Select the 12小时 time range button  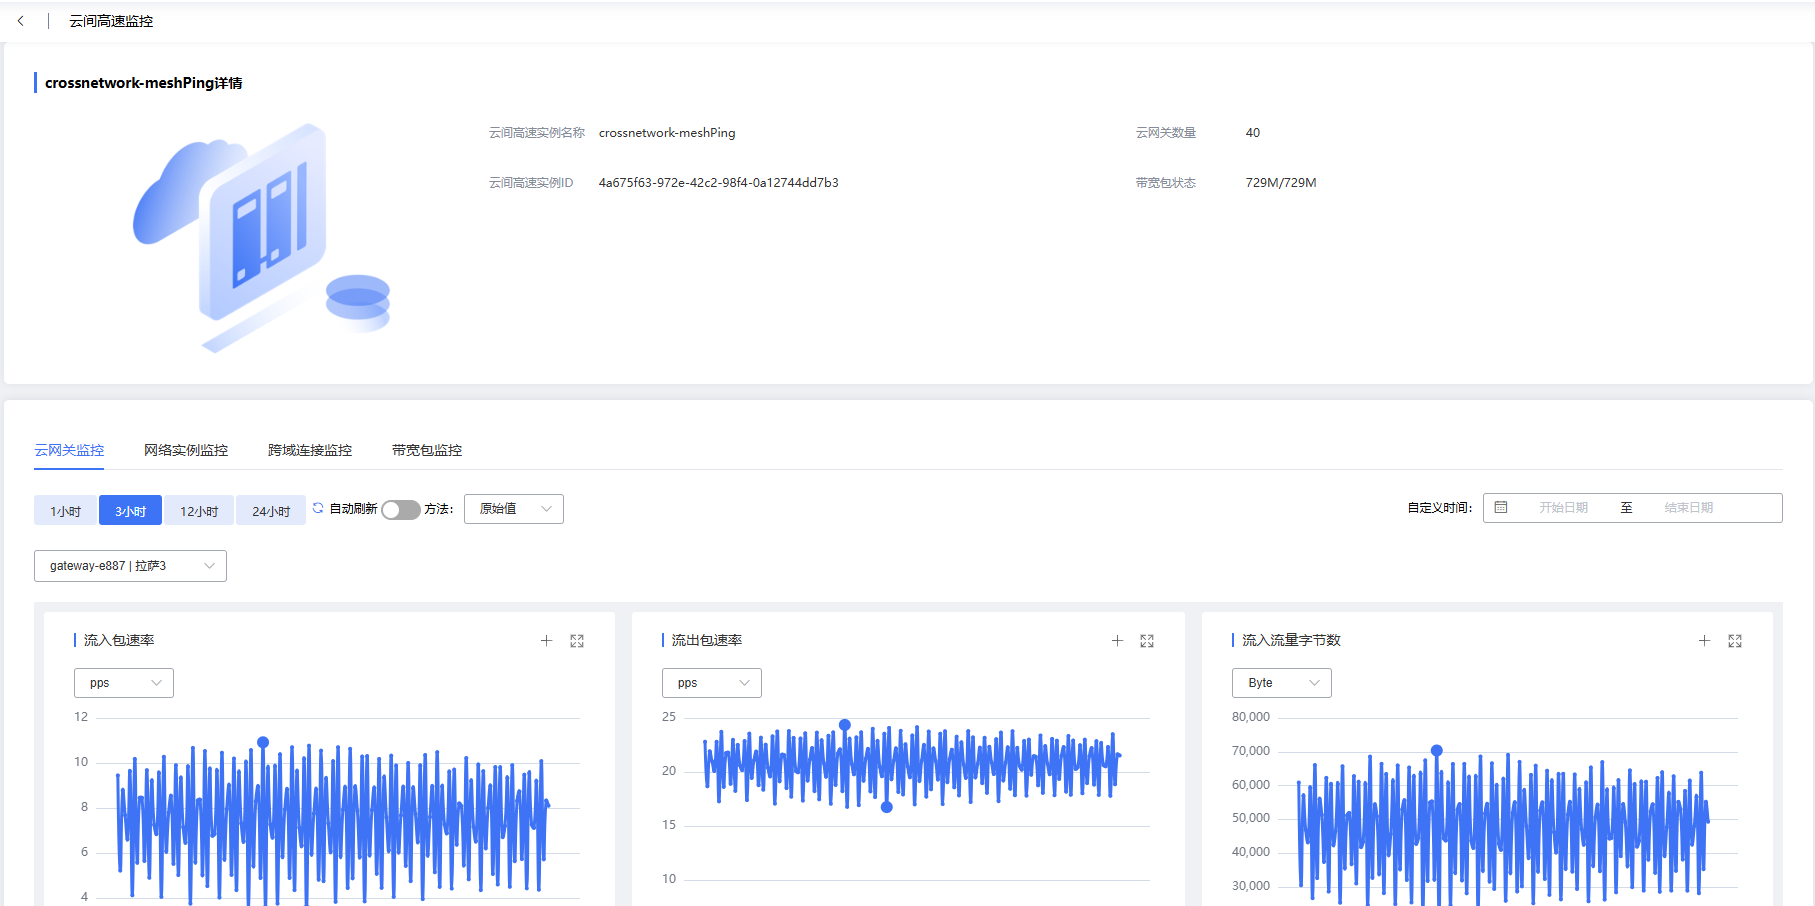point(199,510)
